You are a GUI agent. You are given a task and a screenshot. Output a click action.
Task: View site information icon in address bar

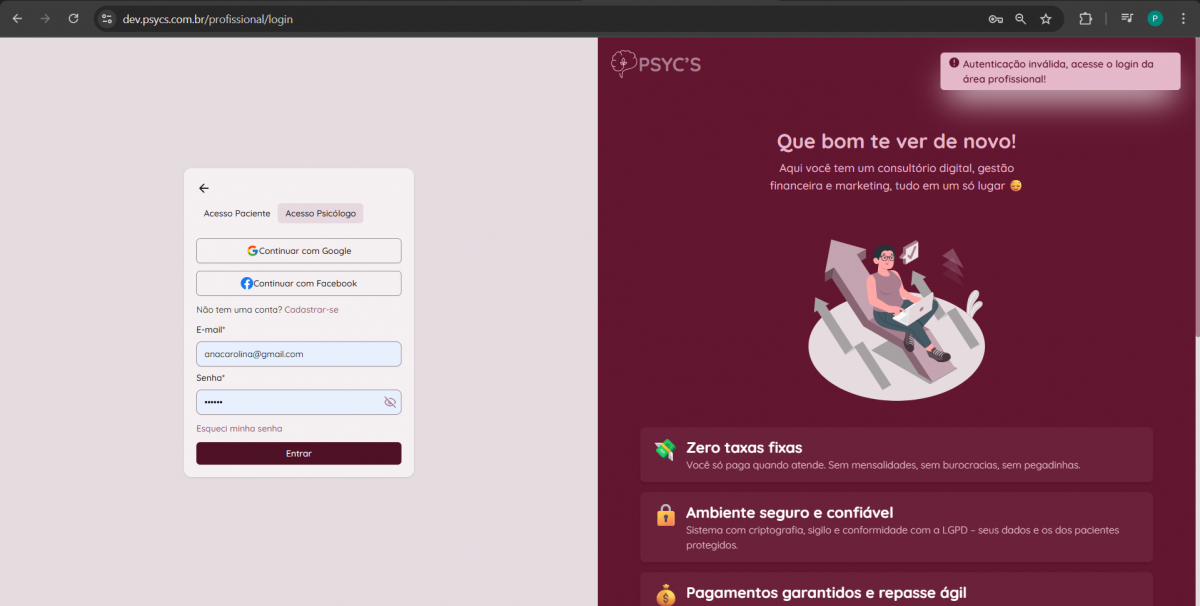click(108, 19)
